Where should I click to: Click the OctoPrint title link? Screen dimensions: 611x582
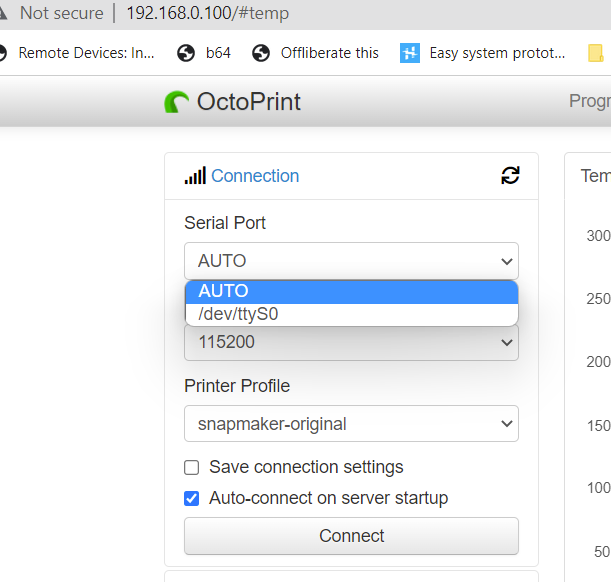pos(249,102)
